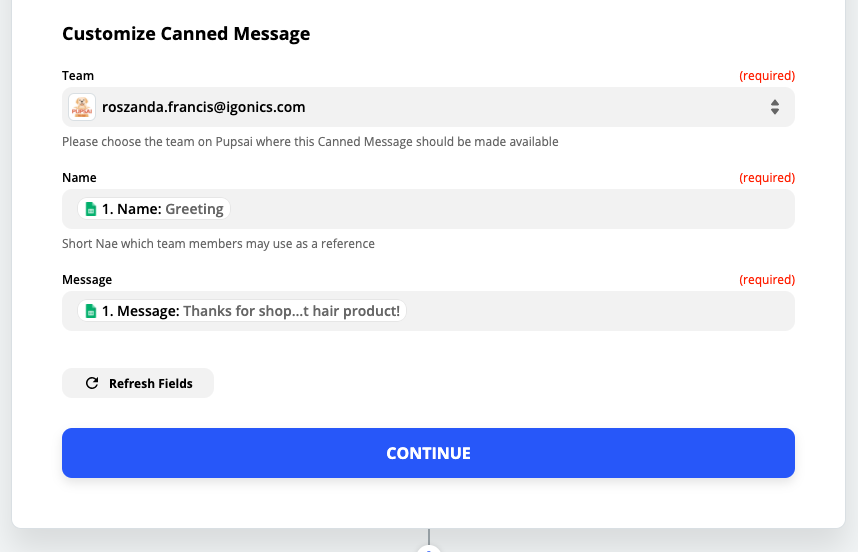Viewport: 858px width, 552px height.
Task: Click the circular refresh arrow icon
Action: click(92, 383)
